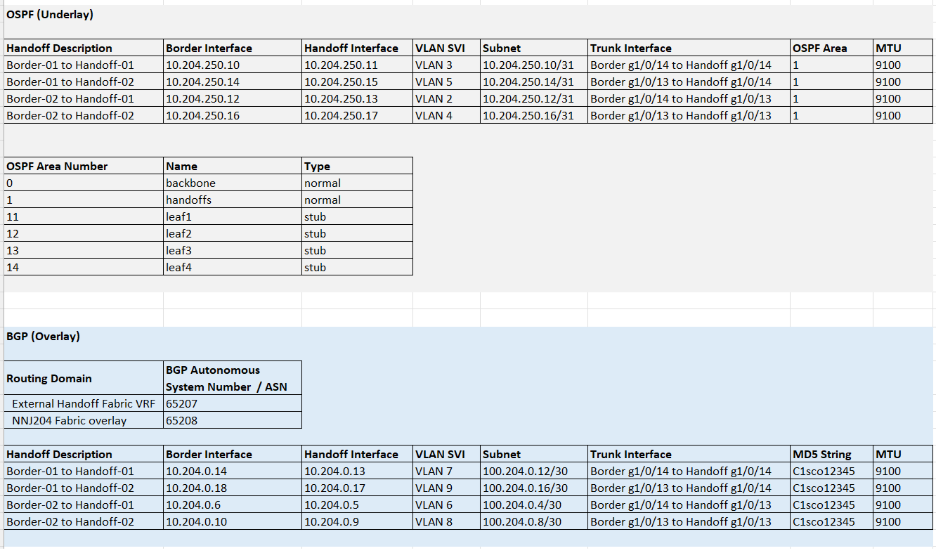Select the 'VLAN 8' cell
The width and height of the screenshot is (936, 549).
click(447, 522)
